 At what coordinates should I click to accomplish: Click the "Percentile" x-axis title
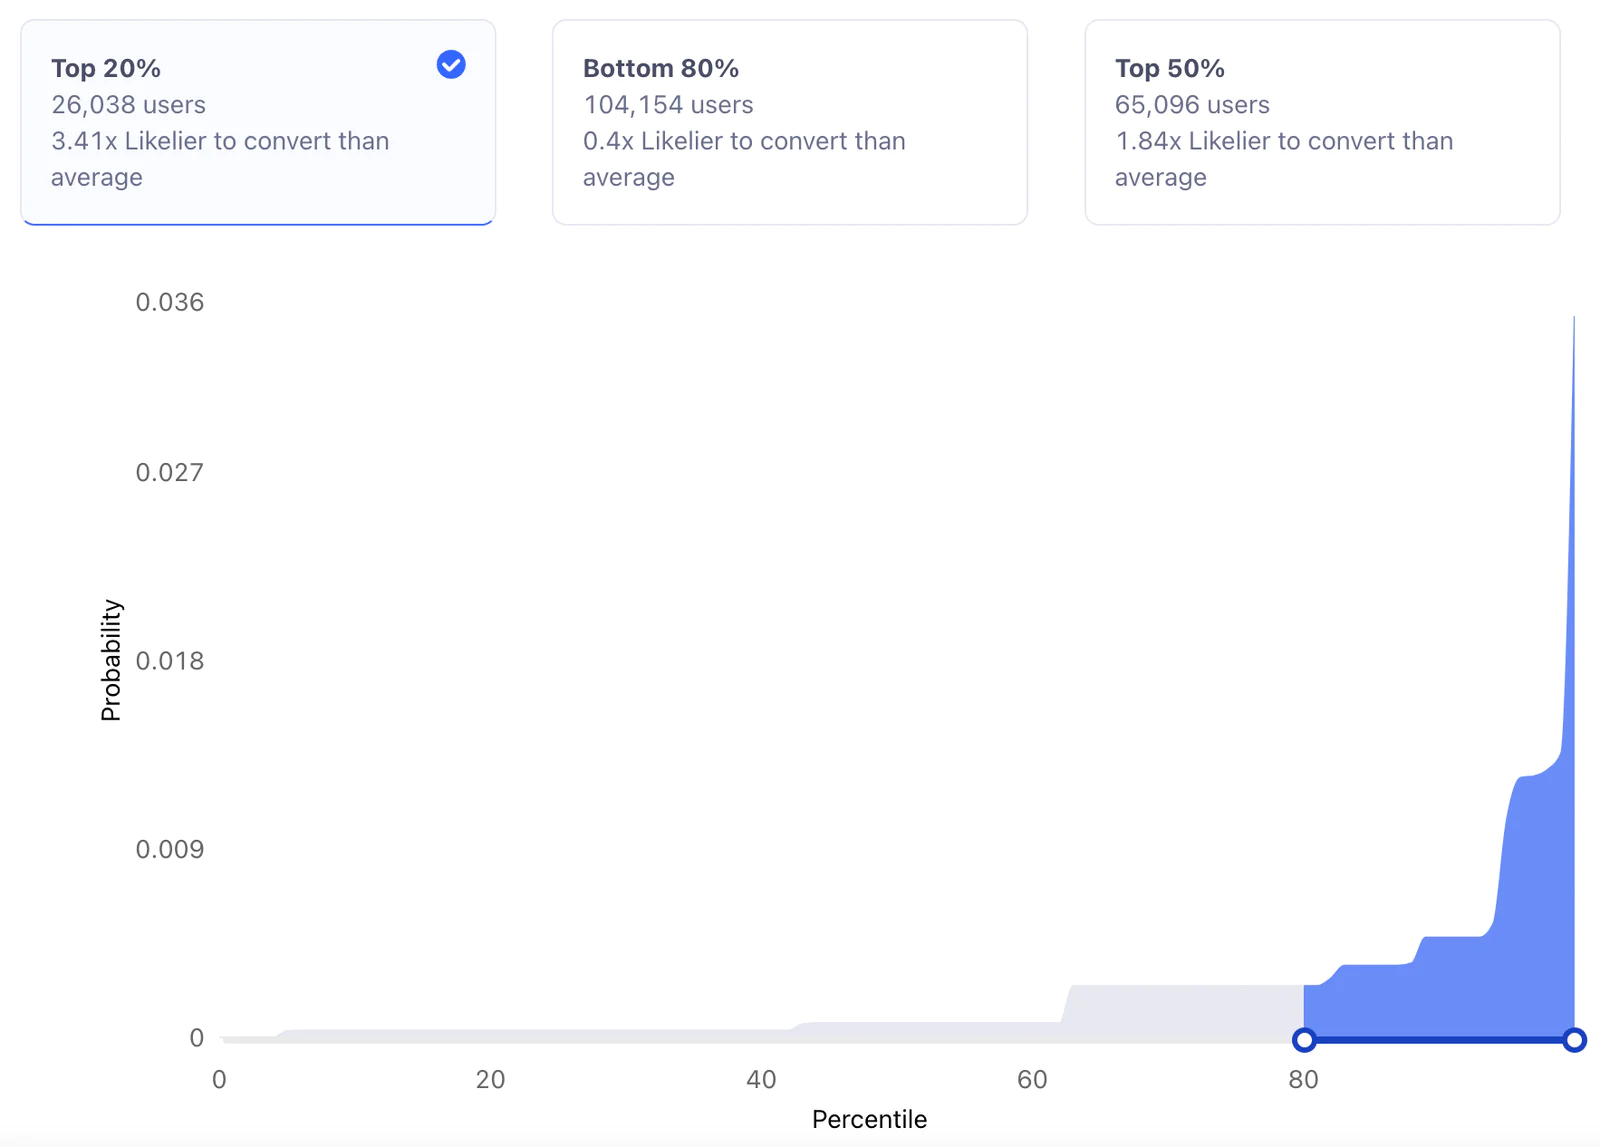869,1119
